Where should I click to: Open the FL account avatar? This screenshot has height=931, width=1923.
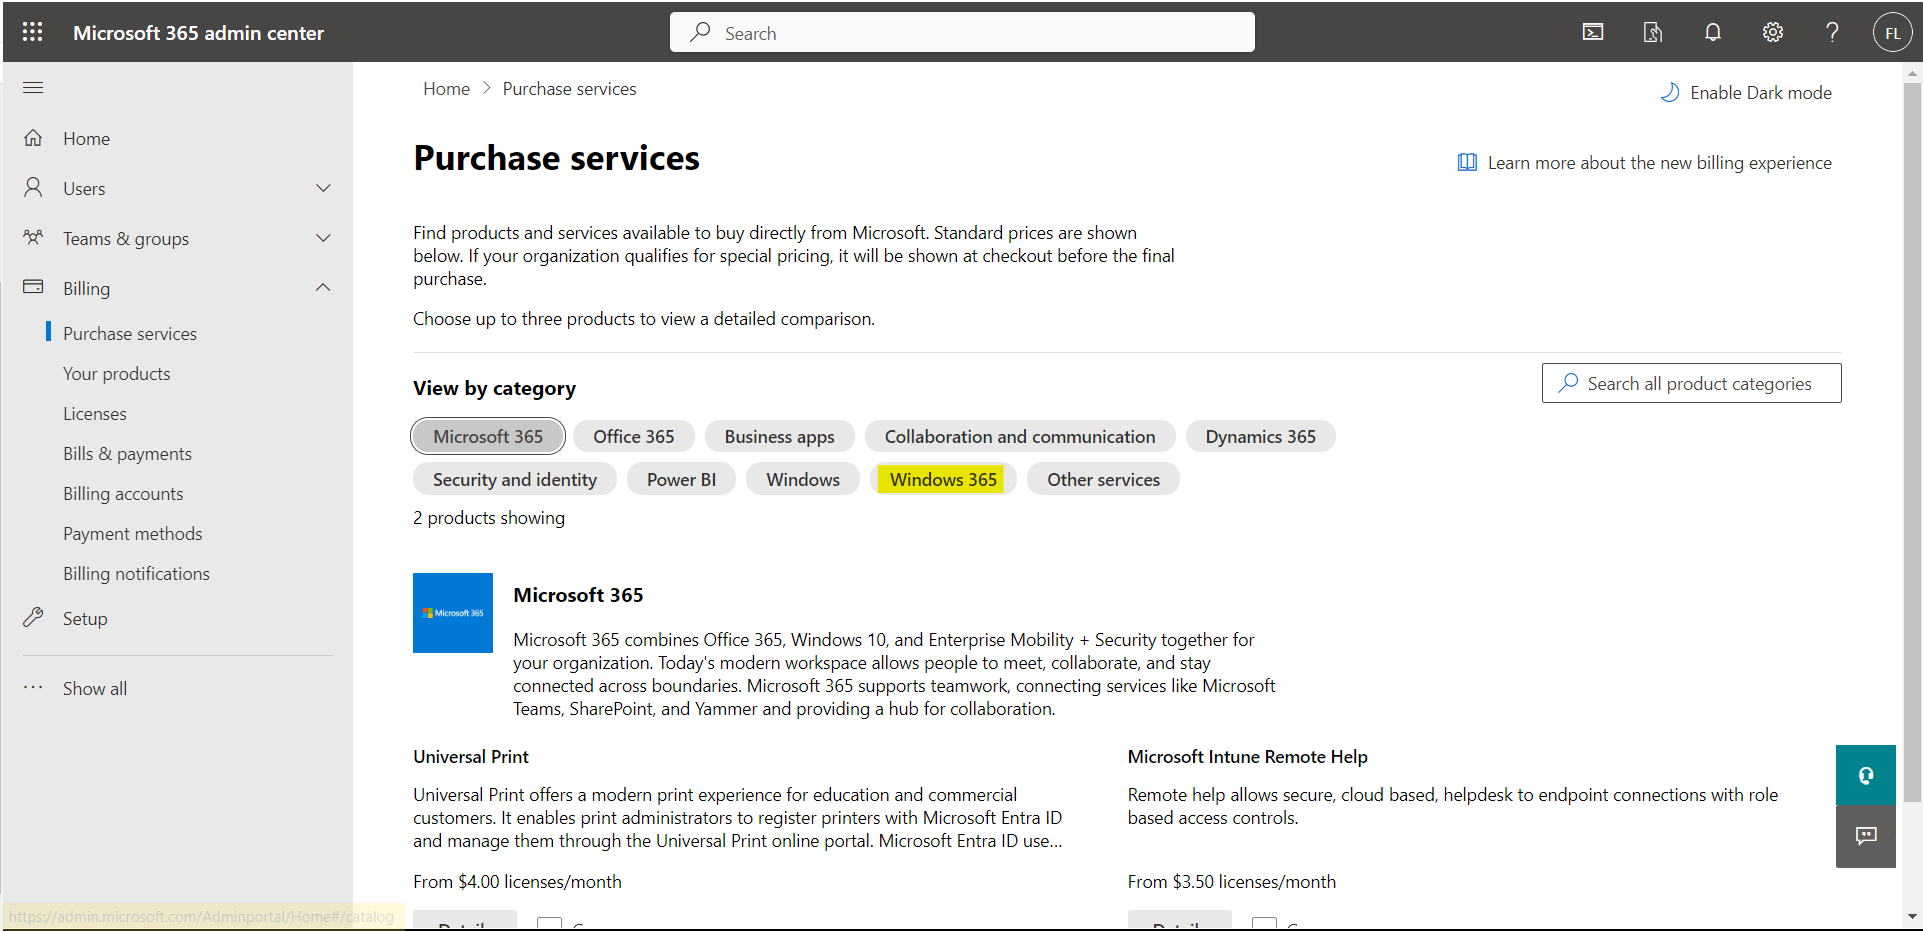pos(1891,32)
